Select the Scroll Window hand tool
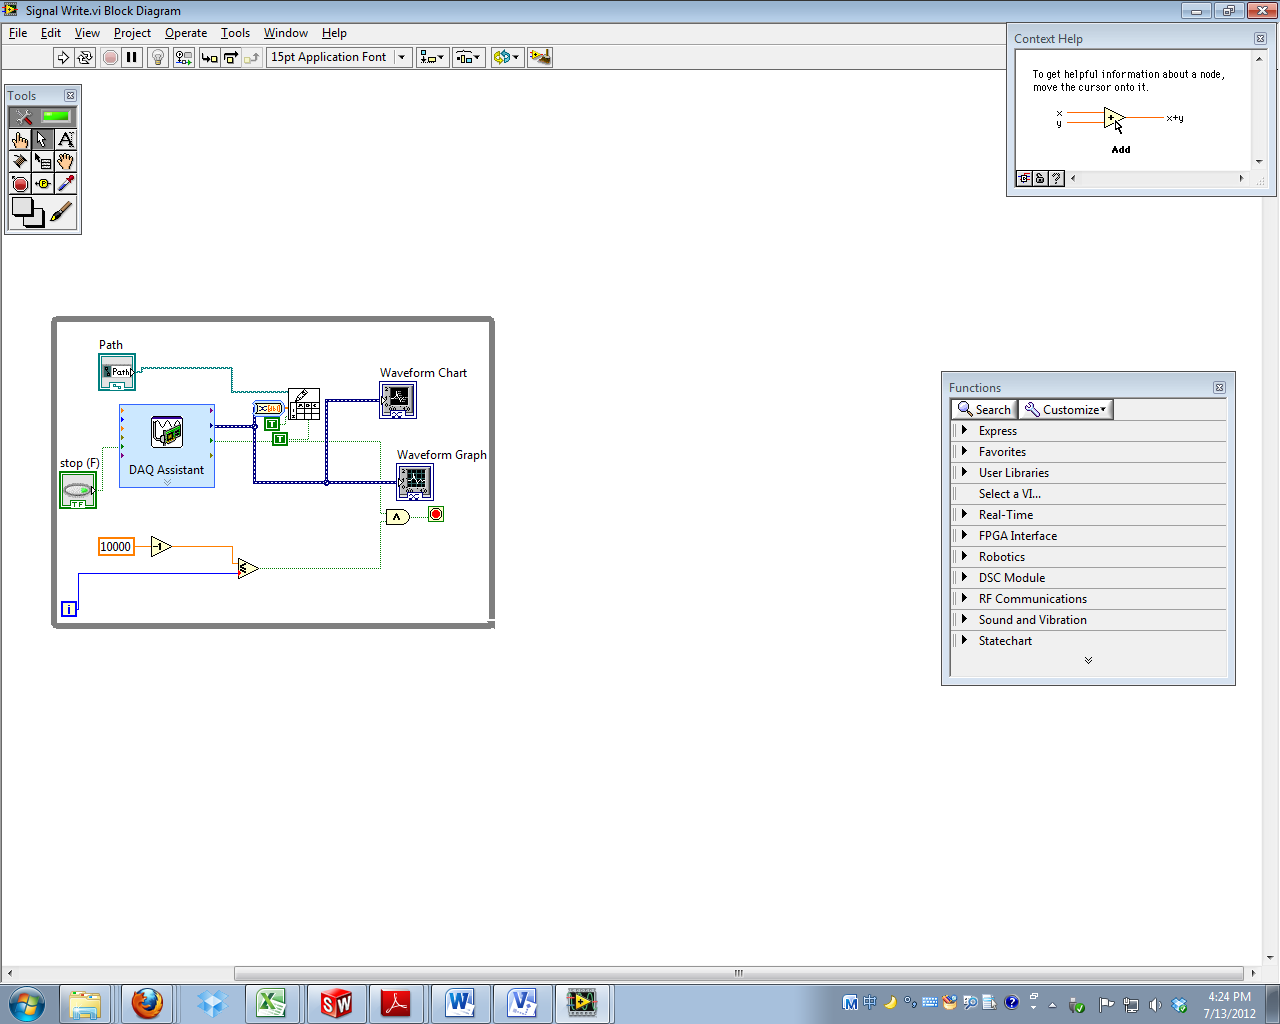The width and height of the screenshot is (1280, 1024). (x=65, y=161)
